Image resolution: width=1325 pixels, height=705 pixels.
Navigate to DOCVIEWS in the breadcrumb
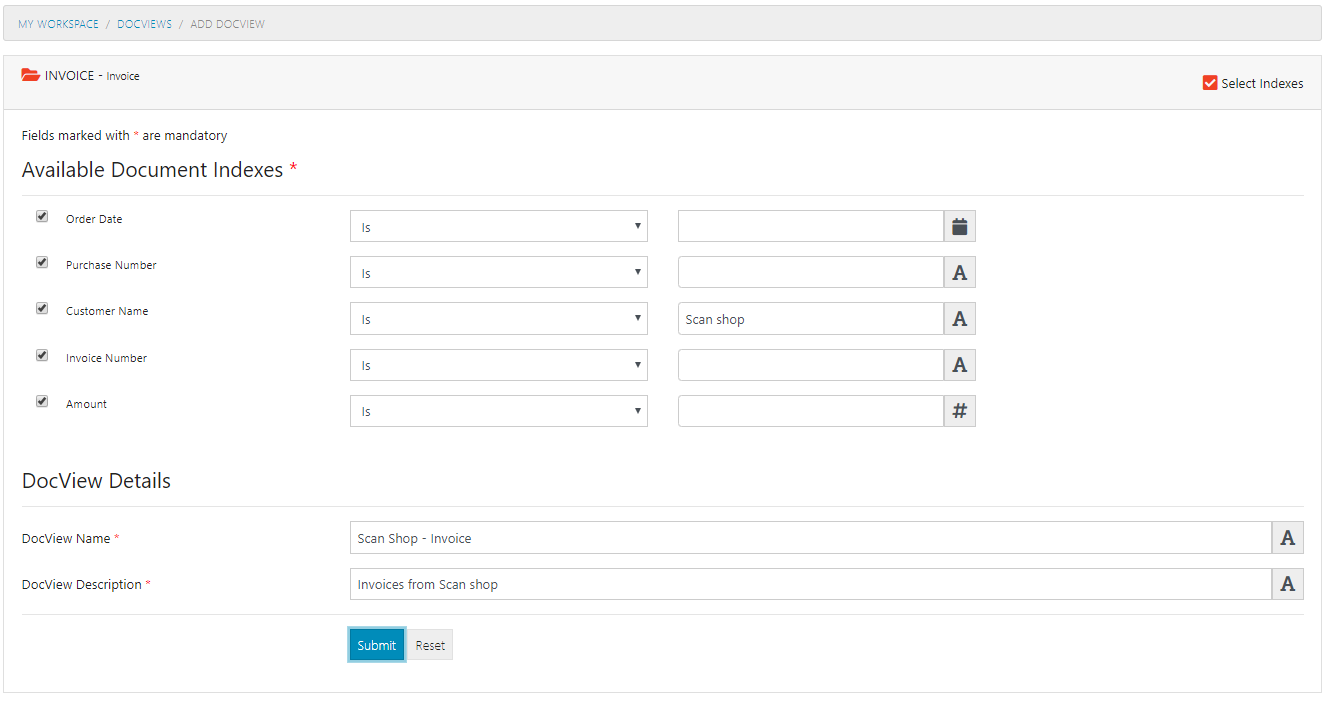click(144, 23)
